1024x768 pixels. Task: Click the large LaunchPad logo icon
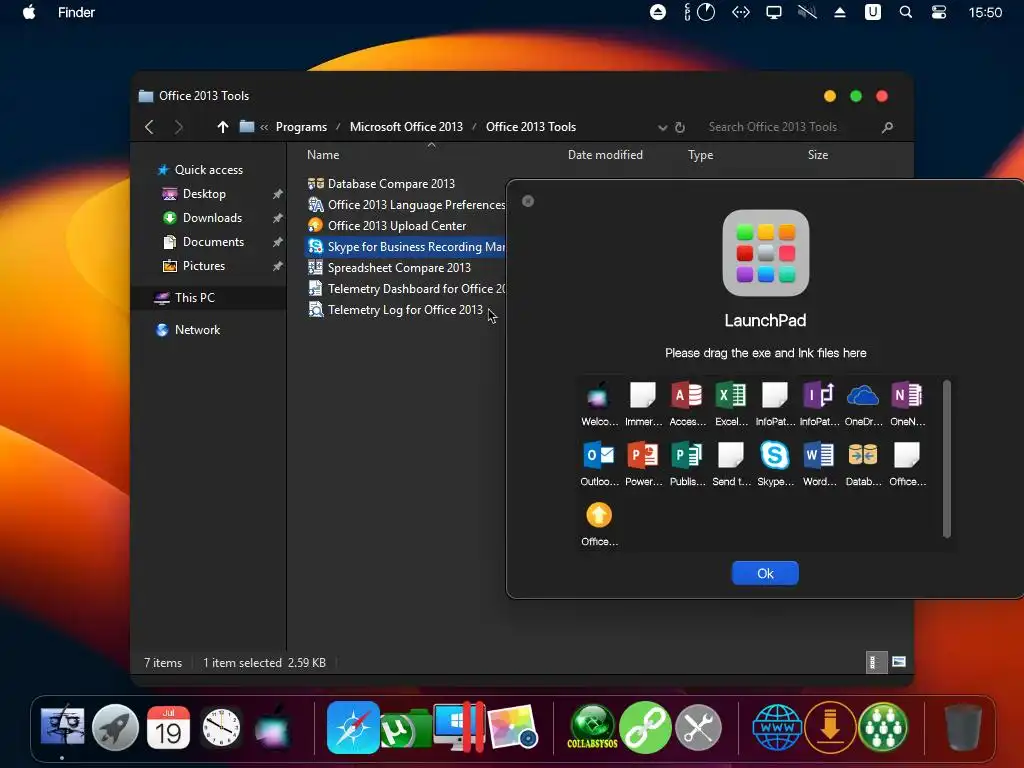[x=765, y=253]
